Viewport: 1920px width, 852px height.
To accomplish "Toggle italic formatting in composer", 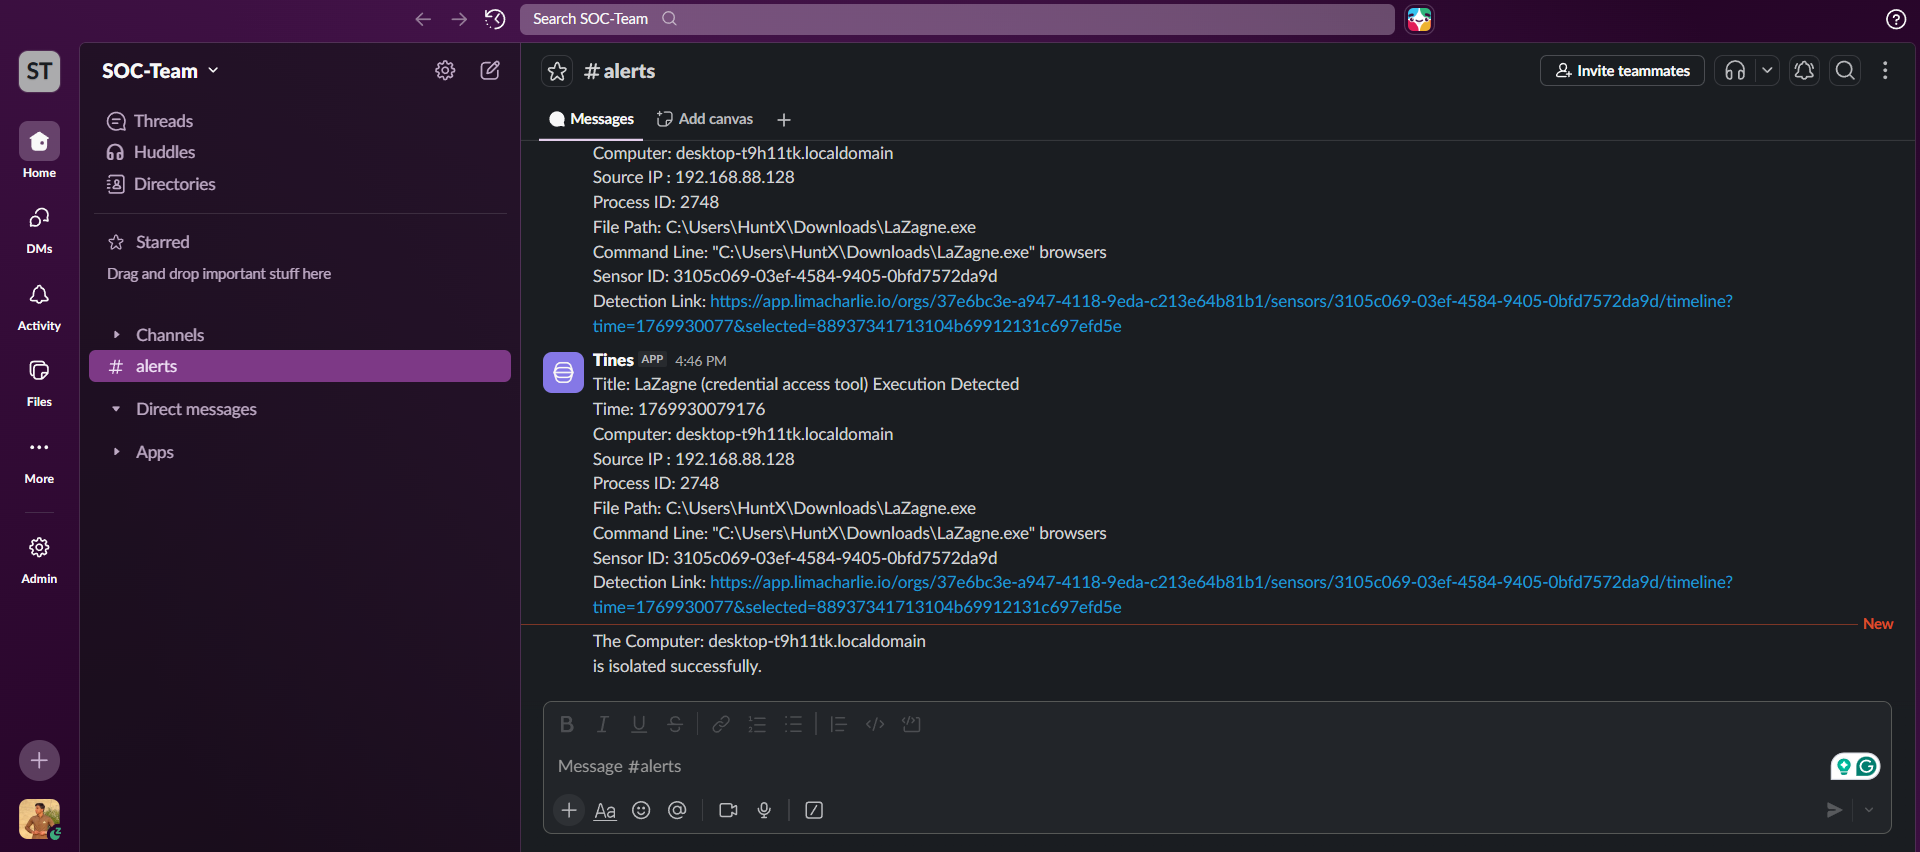I will click(x=603, y=724).
